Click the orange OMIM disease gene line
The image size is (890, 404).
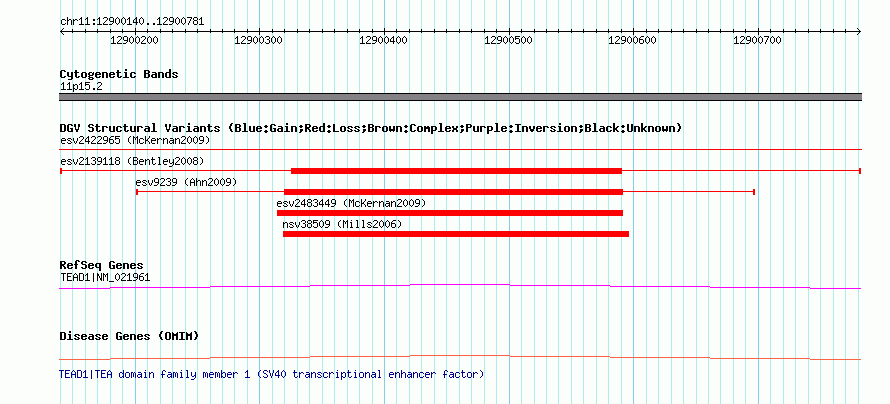460,356
